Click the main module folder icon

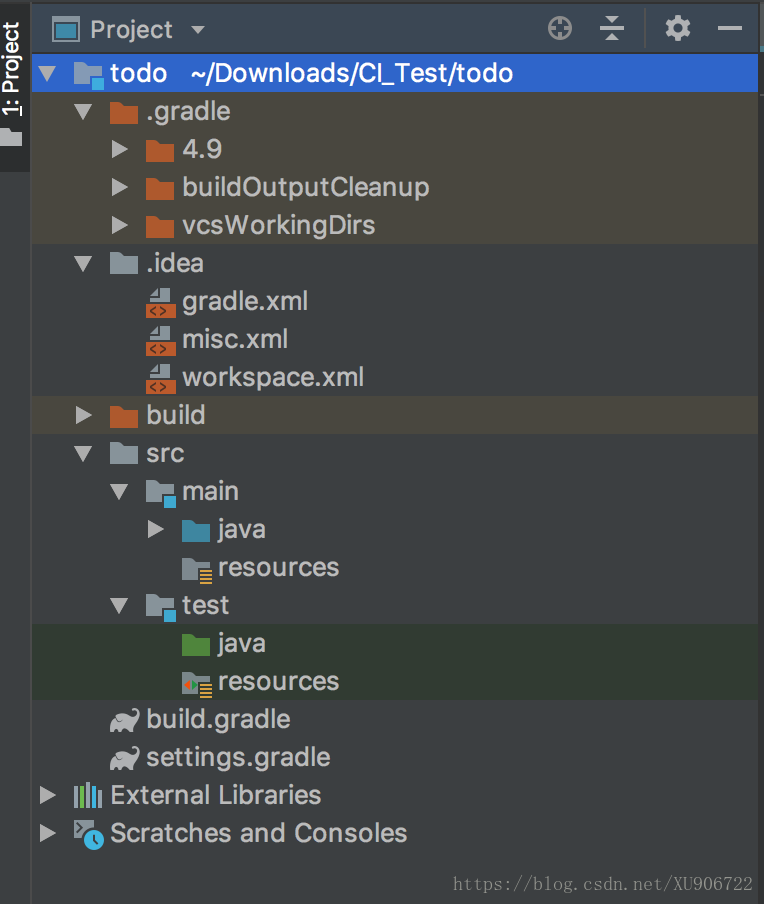pos(161,494)
